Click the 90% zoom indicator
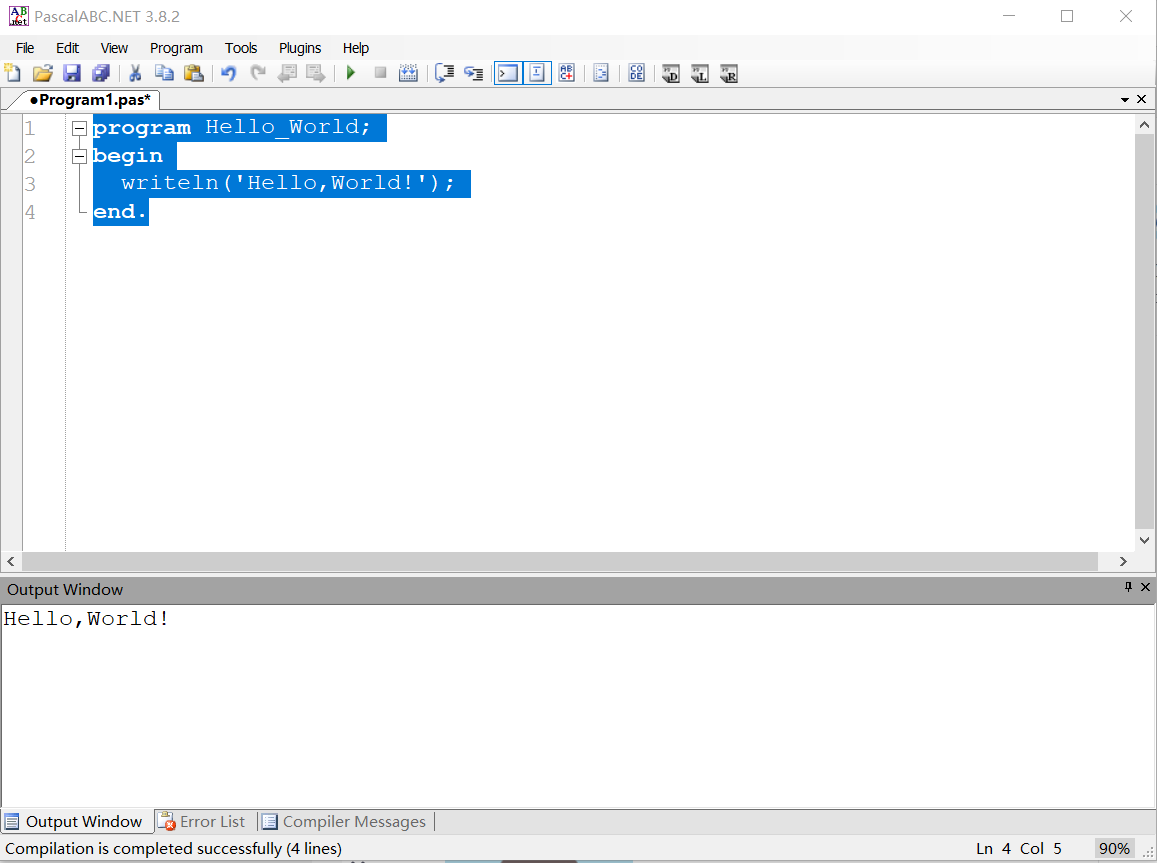The image size is (1157, 863). point(1113,849)
